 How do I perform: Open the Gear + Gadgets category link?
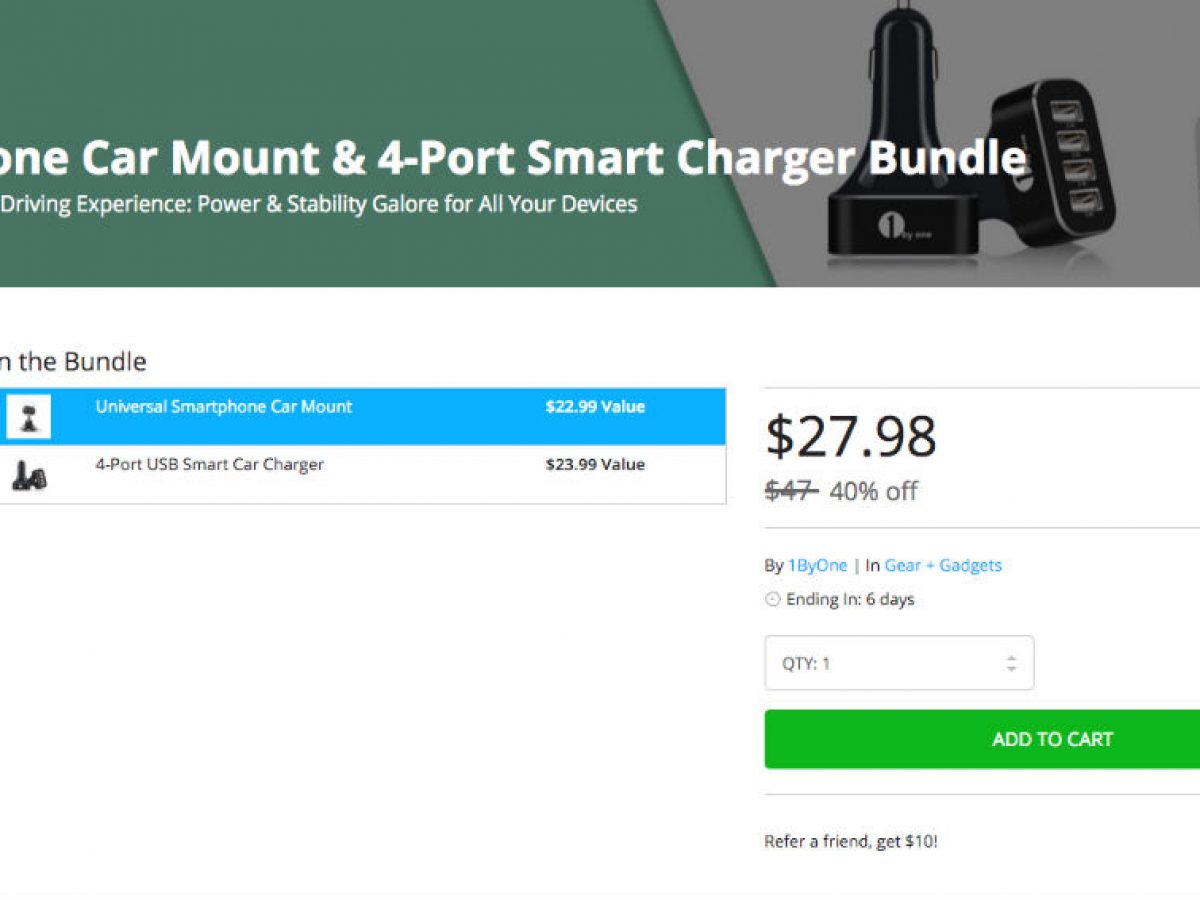[x=942, y=565]
